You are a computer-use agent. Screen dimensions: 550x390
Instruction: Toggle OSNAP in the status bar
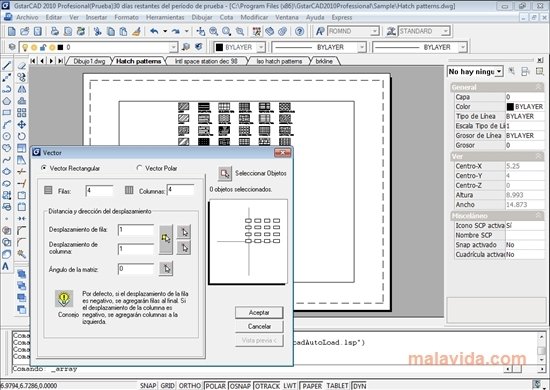click(x=240, y=385)
